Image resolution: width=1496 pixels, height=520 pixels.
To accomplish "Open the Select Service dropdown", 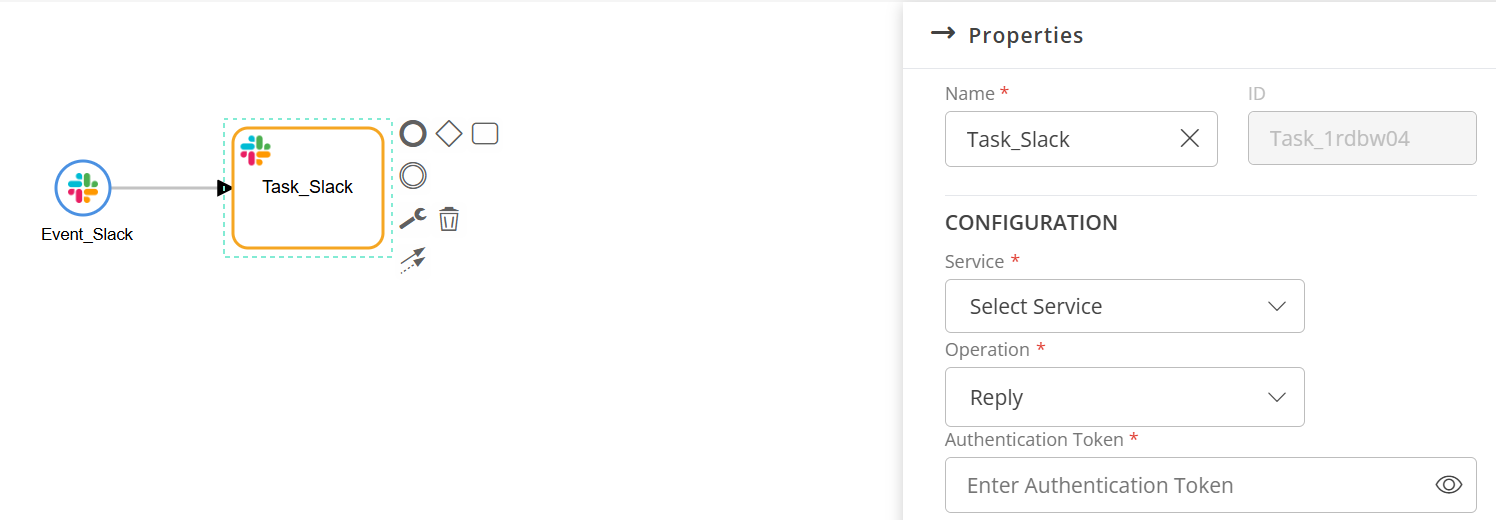I will [1124, 306].
